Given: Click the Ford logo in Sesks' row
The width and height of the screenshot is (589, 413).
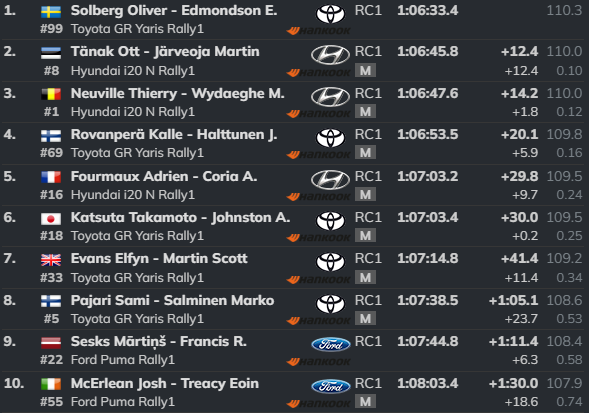Looking at the screenshot, I should (x=331, y=344).
